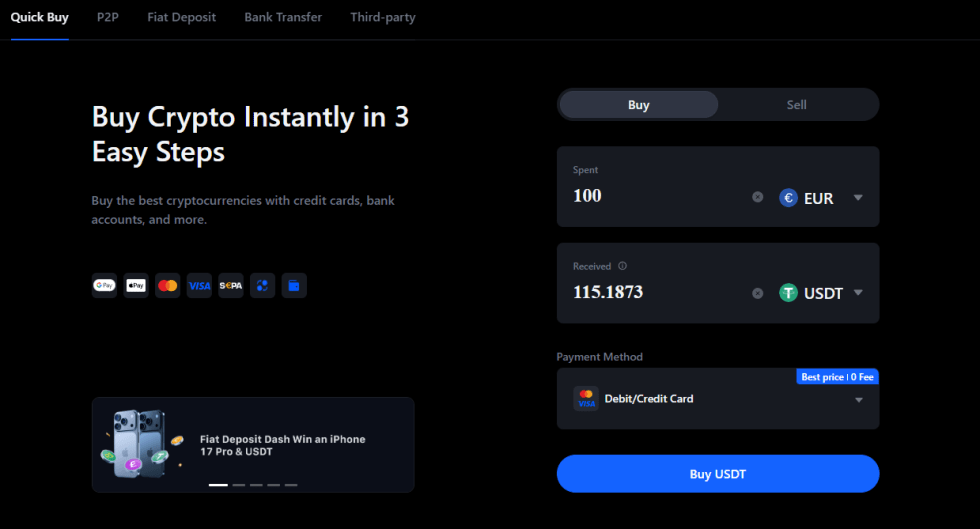Viewport: 980px width, 529px height.
Task: Click the Google Pay payment icon
Action: coord(104,286)
